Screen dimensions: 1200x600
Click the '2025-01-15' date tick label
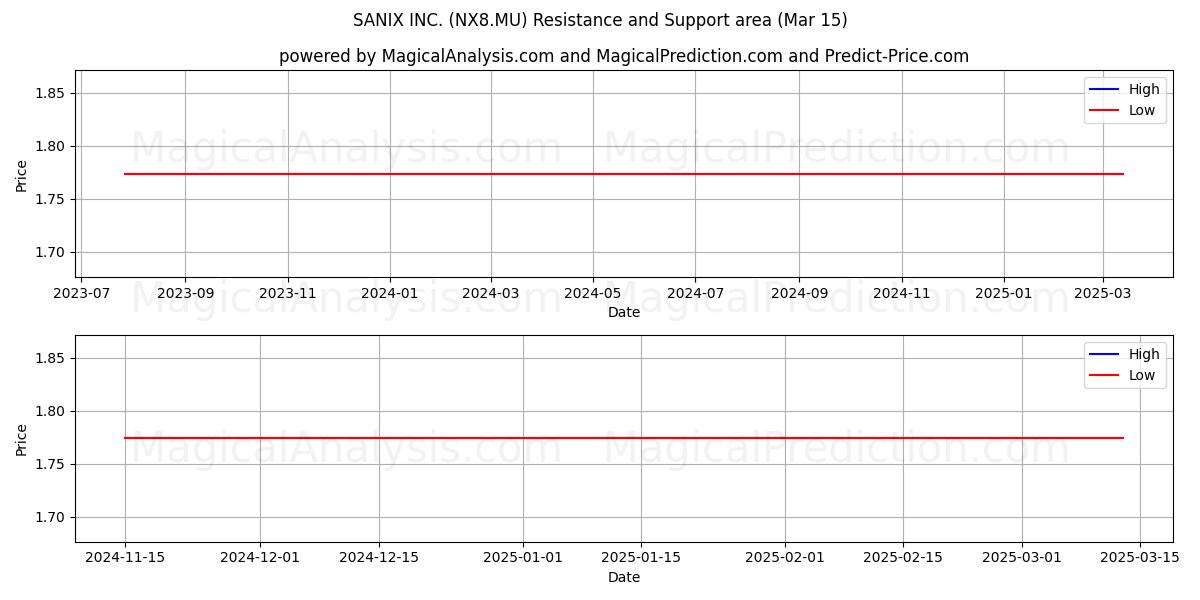641,558
